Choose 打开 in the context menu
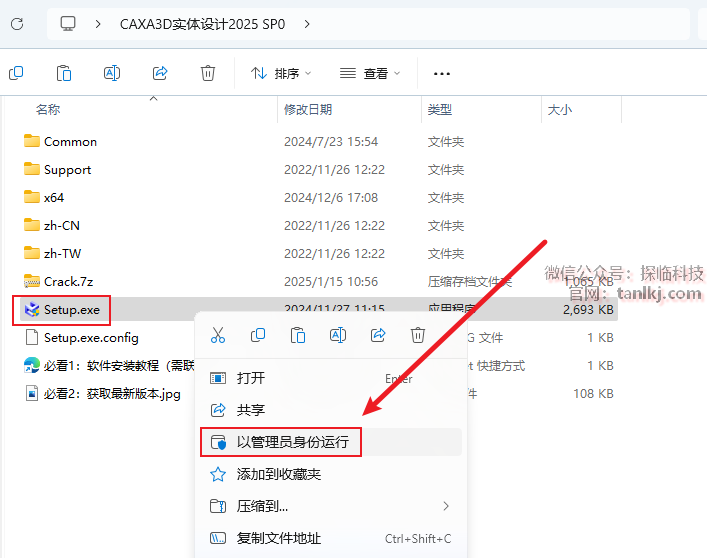The width and height of the screenshot is (707, 558). [331, 378]
